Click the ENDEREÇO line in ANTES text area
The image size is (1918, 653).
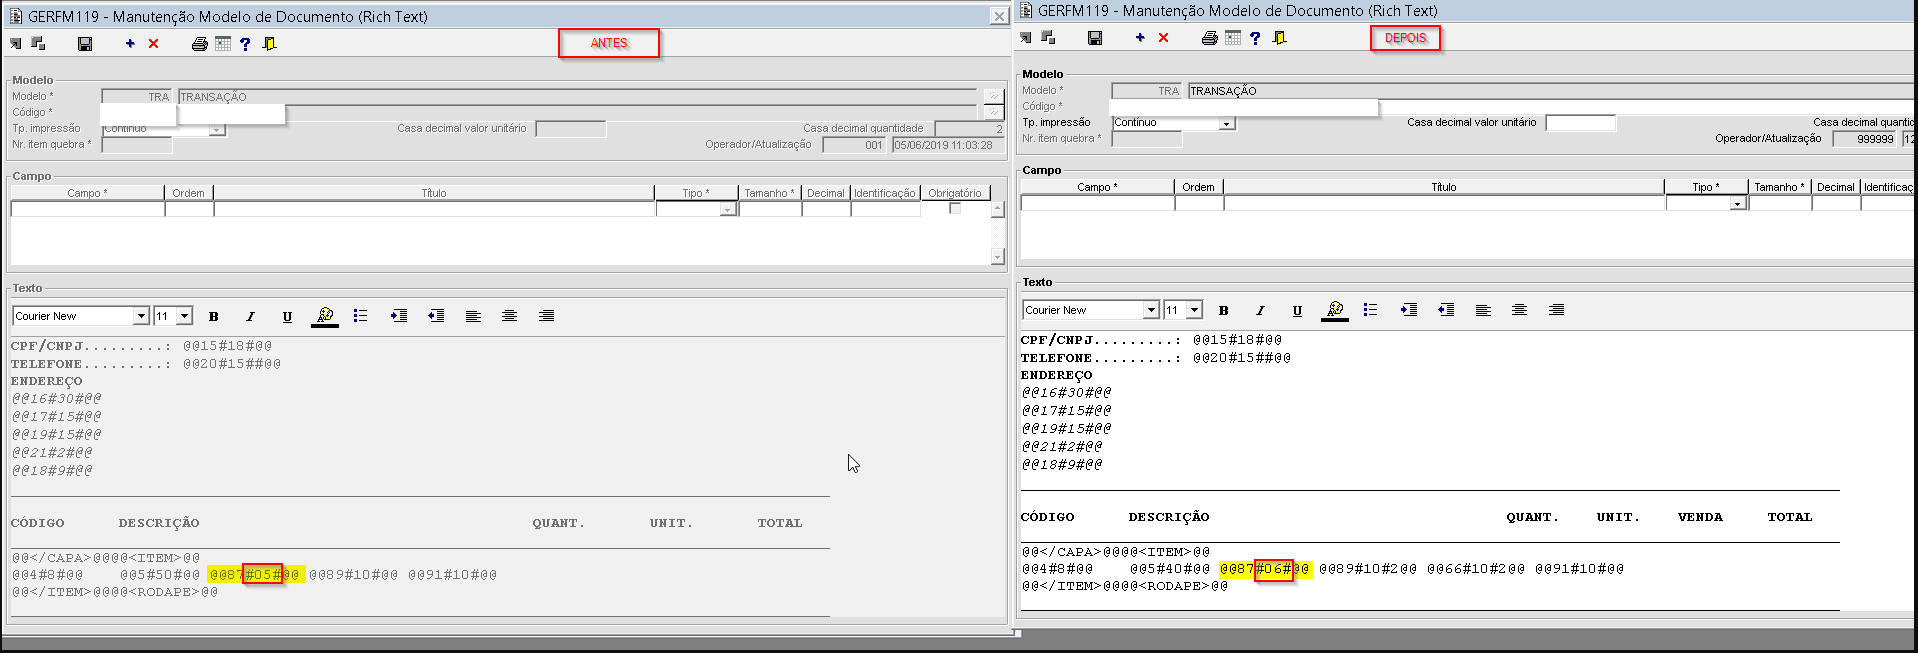(x=47, y=381)
